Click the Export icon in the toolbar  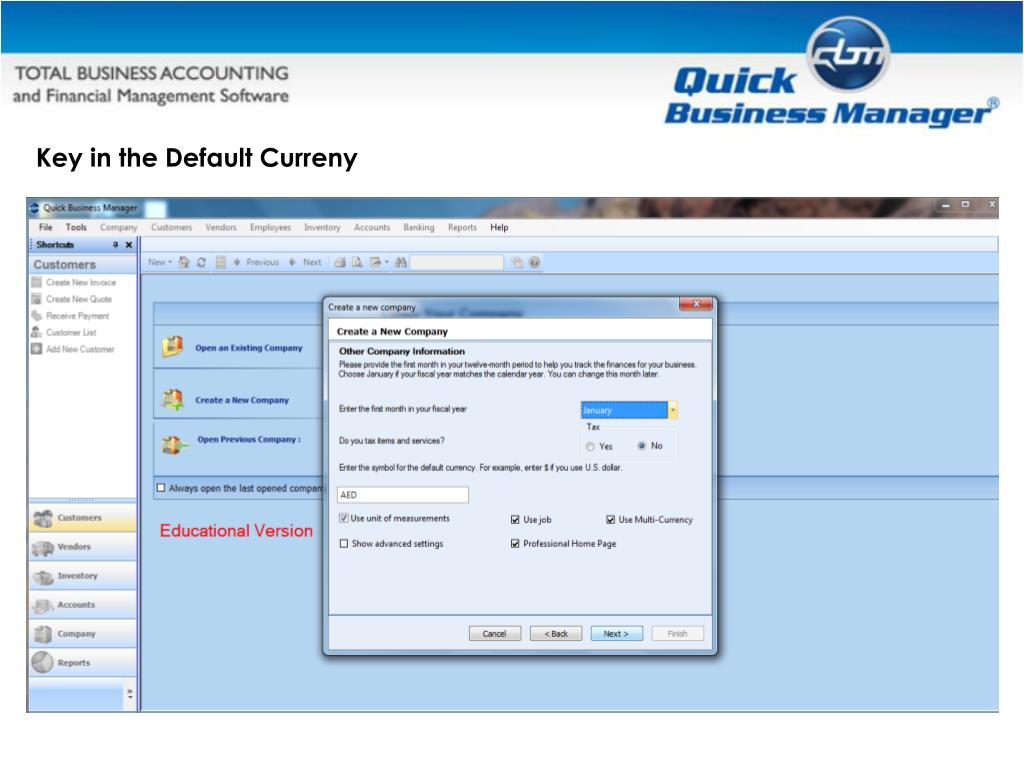376,263
